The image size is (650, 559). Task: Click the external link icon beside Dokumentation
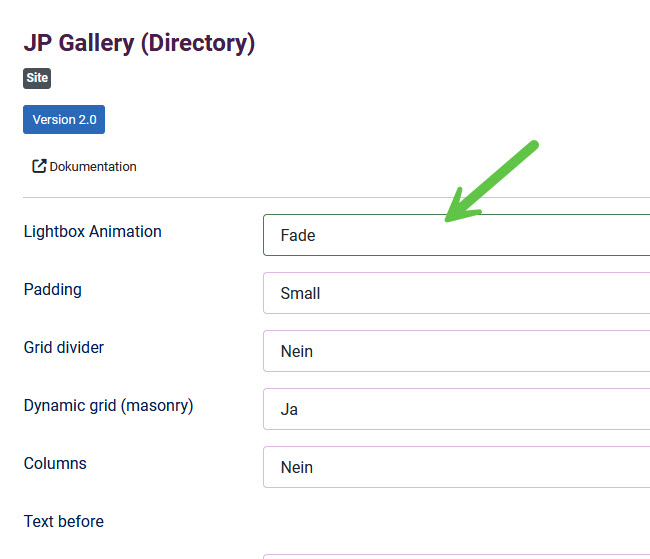click(x=39, y=166)
